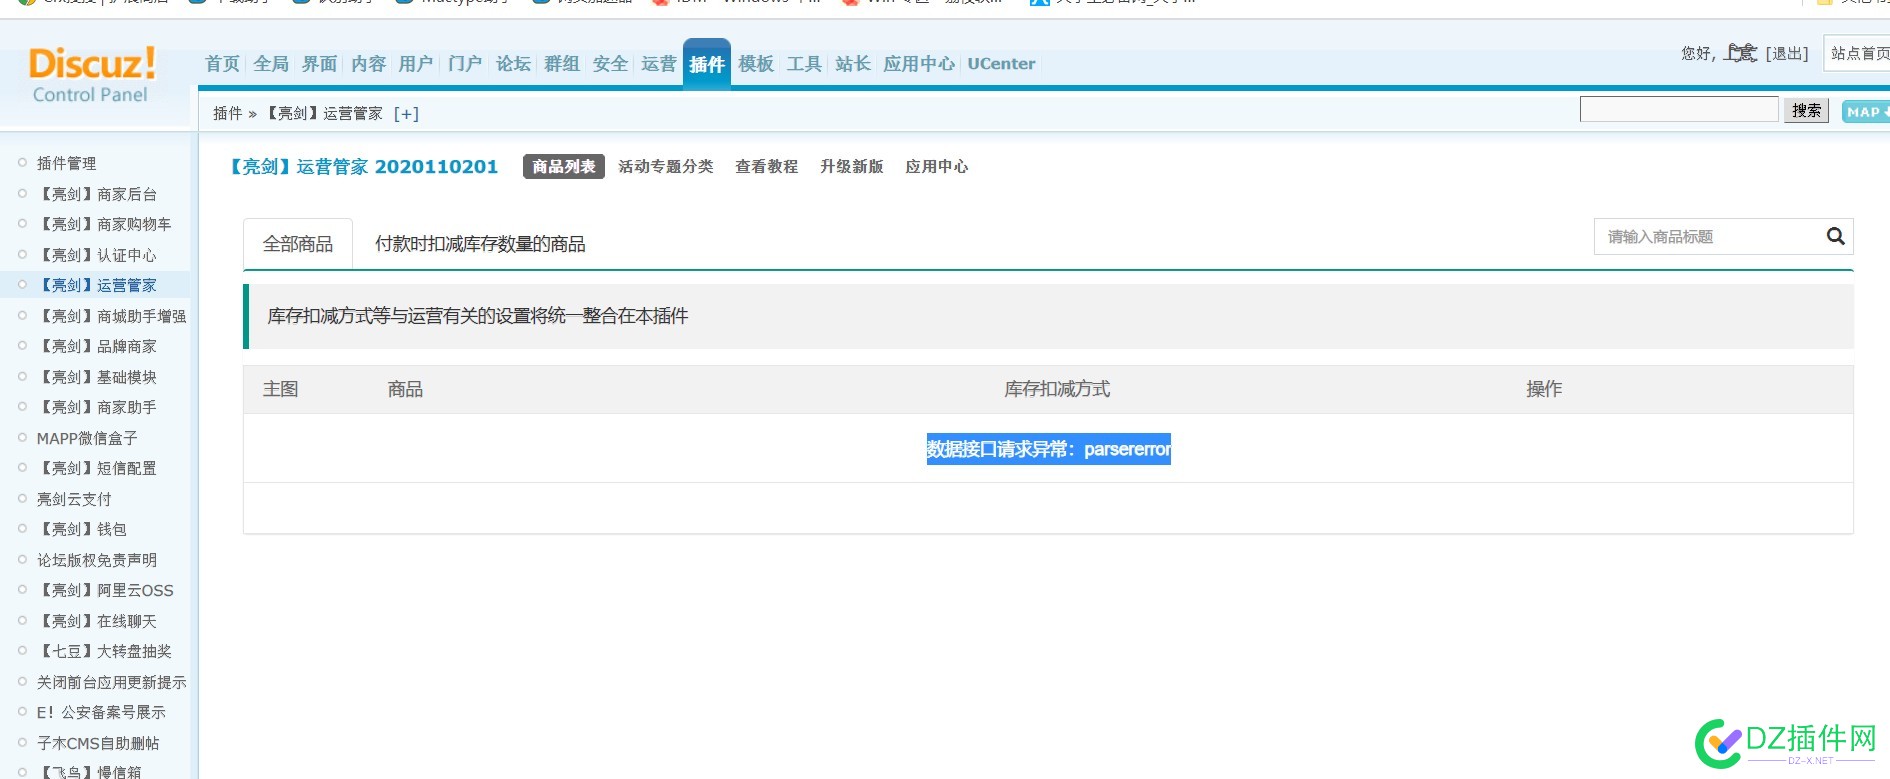Open the 界面 top menu
1890x779 pixels.
(319, 64)
